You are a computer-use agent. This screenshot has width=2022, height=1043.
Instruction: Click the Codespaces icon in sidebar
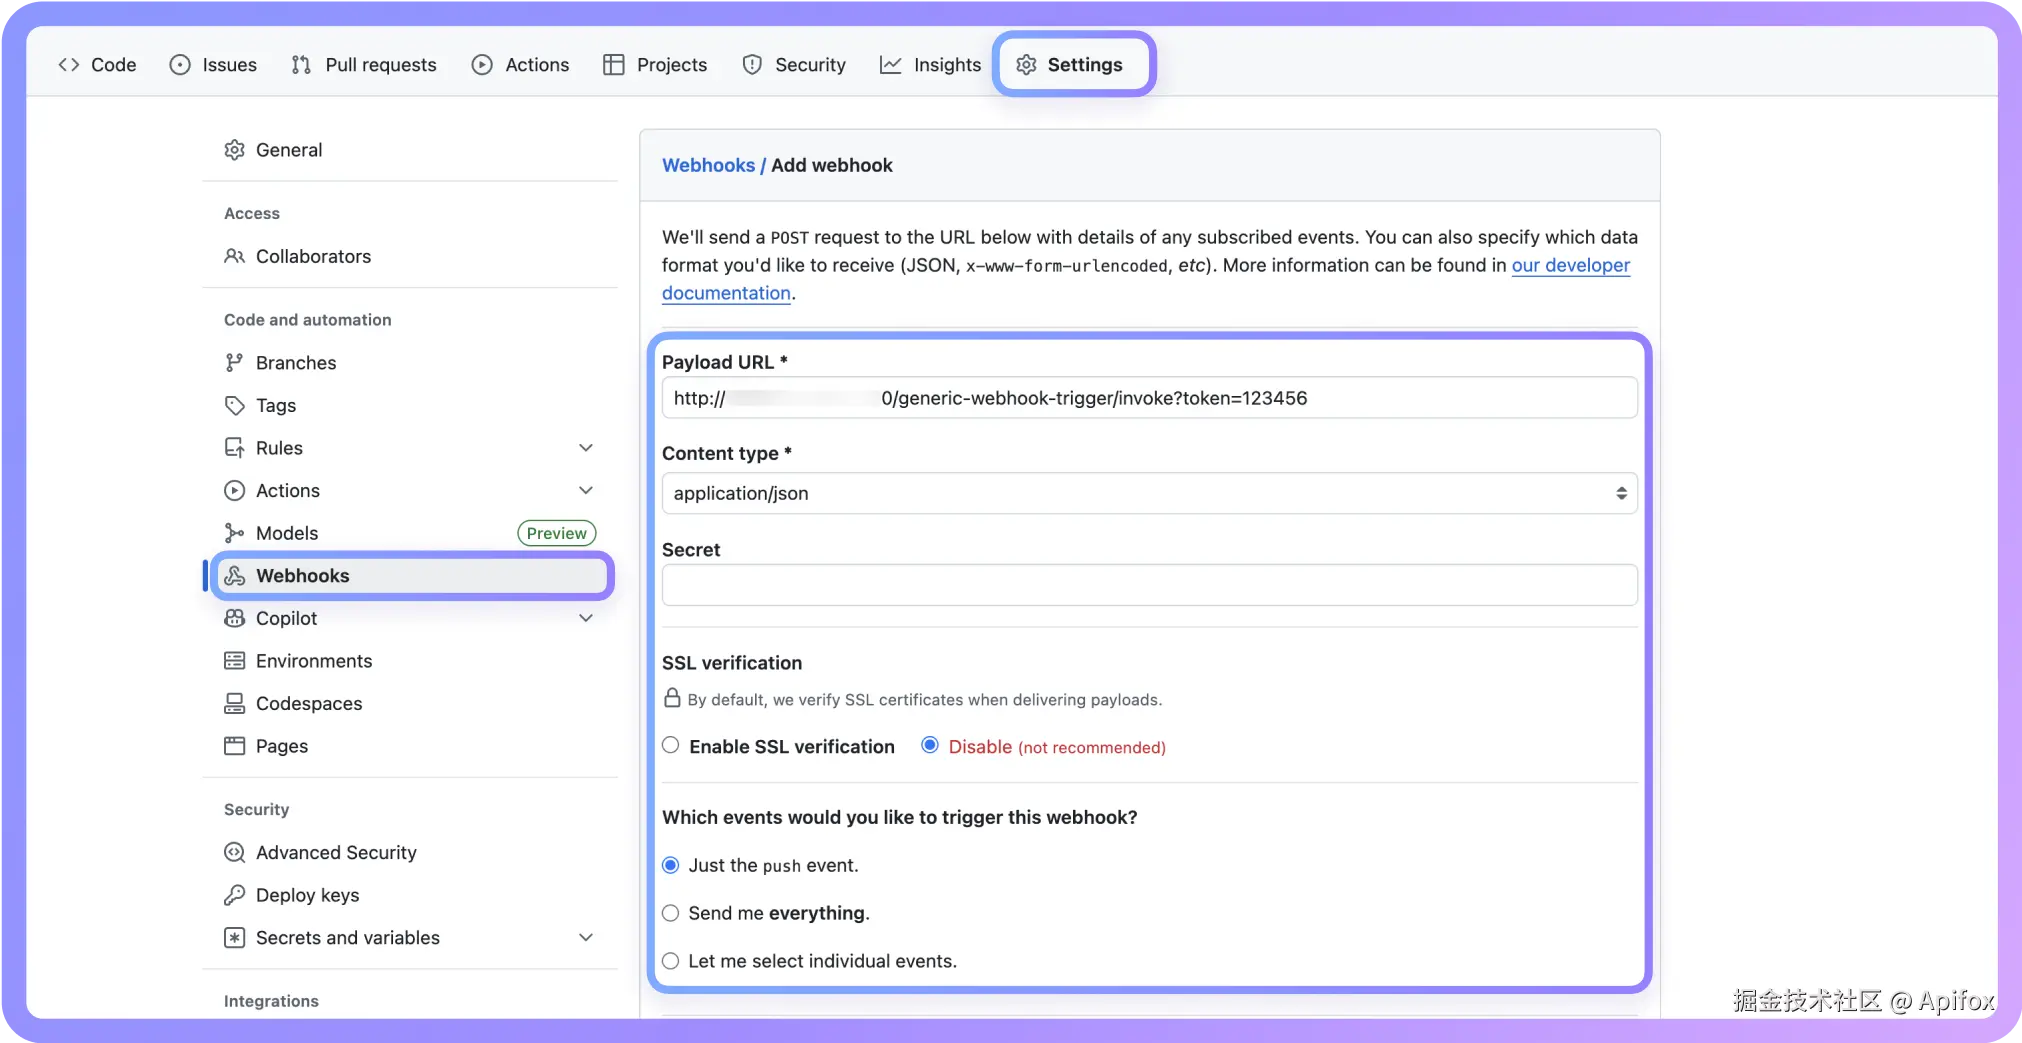(x=235, y=704)
